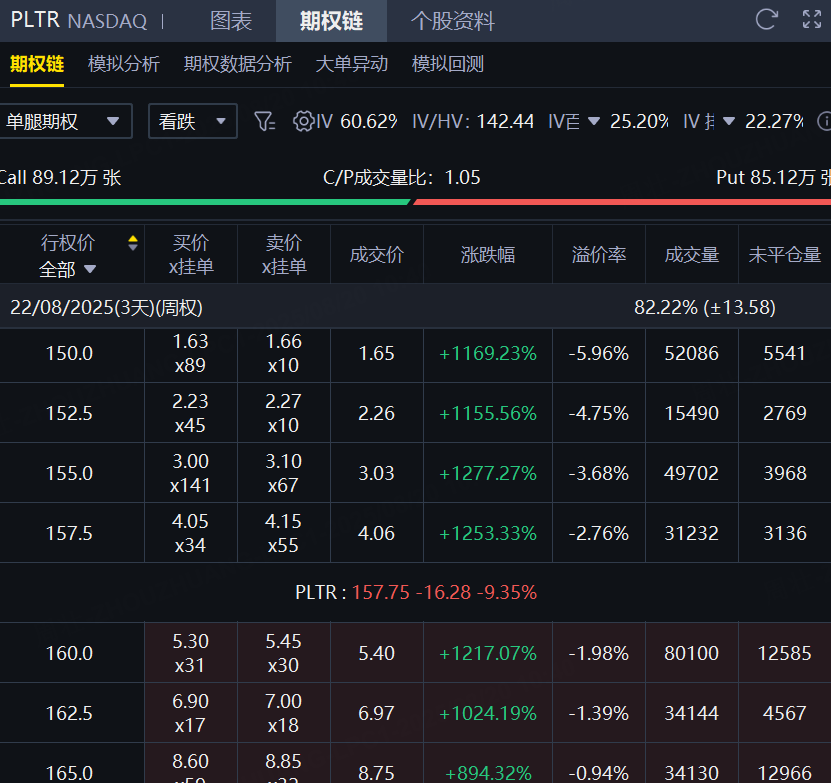The width and height of the screenshot is (831, 783).
Task: Open the IV rank dropdown arrow before 22.27%
Action: click(x=728, y=121)
